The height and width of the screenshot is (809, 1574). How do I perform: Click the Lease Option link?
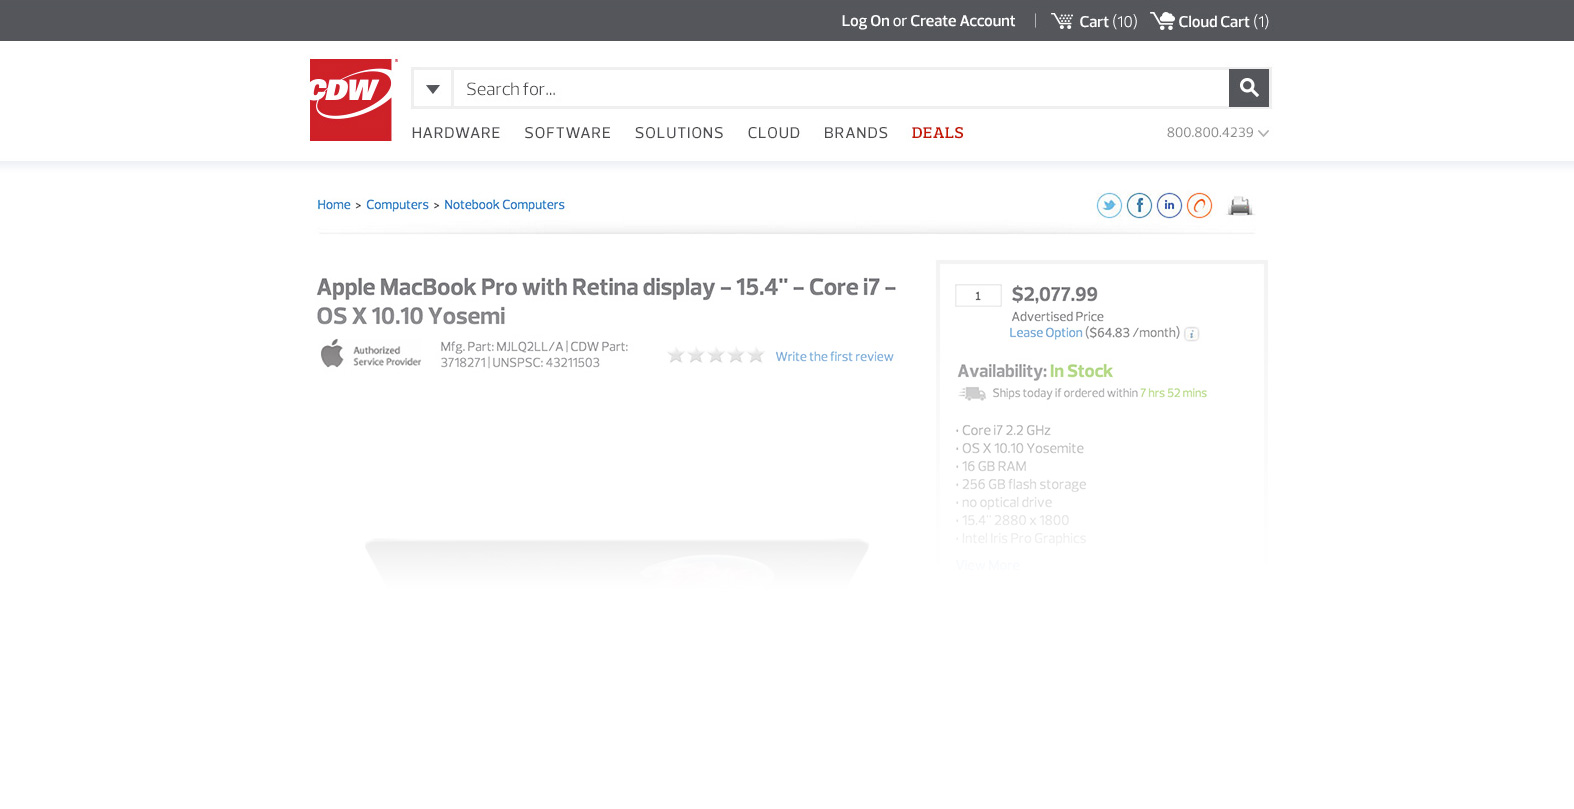(x=1045, y=333)
